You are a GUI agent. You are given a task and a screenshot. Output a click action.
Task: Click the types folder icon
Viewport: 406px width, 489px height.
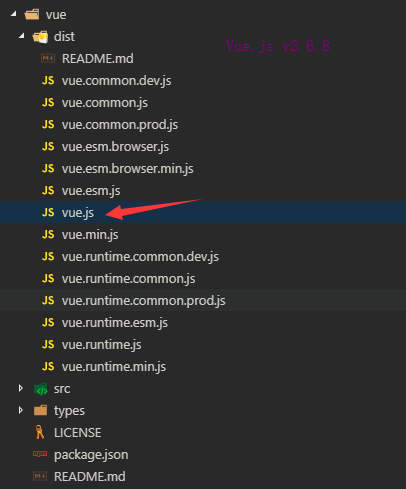40,410
